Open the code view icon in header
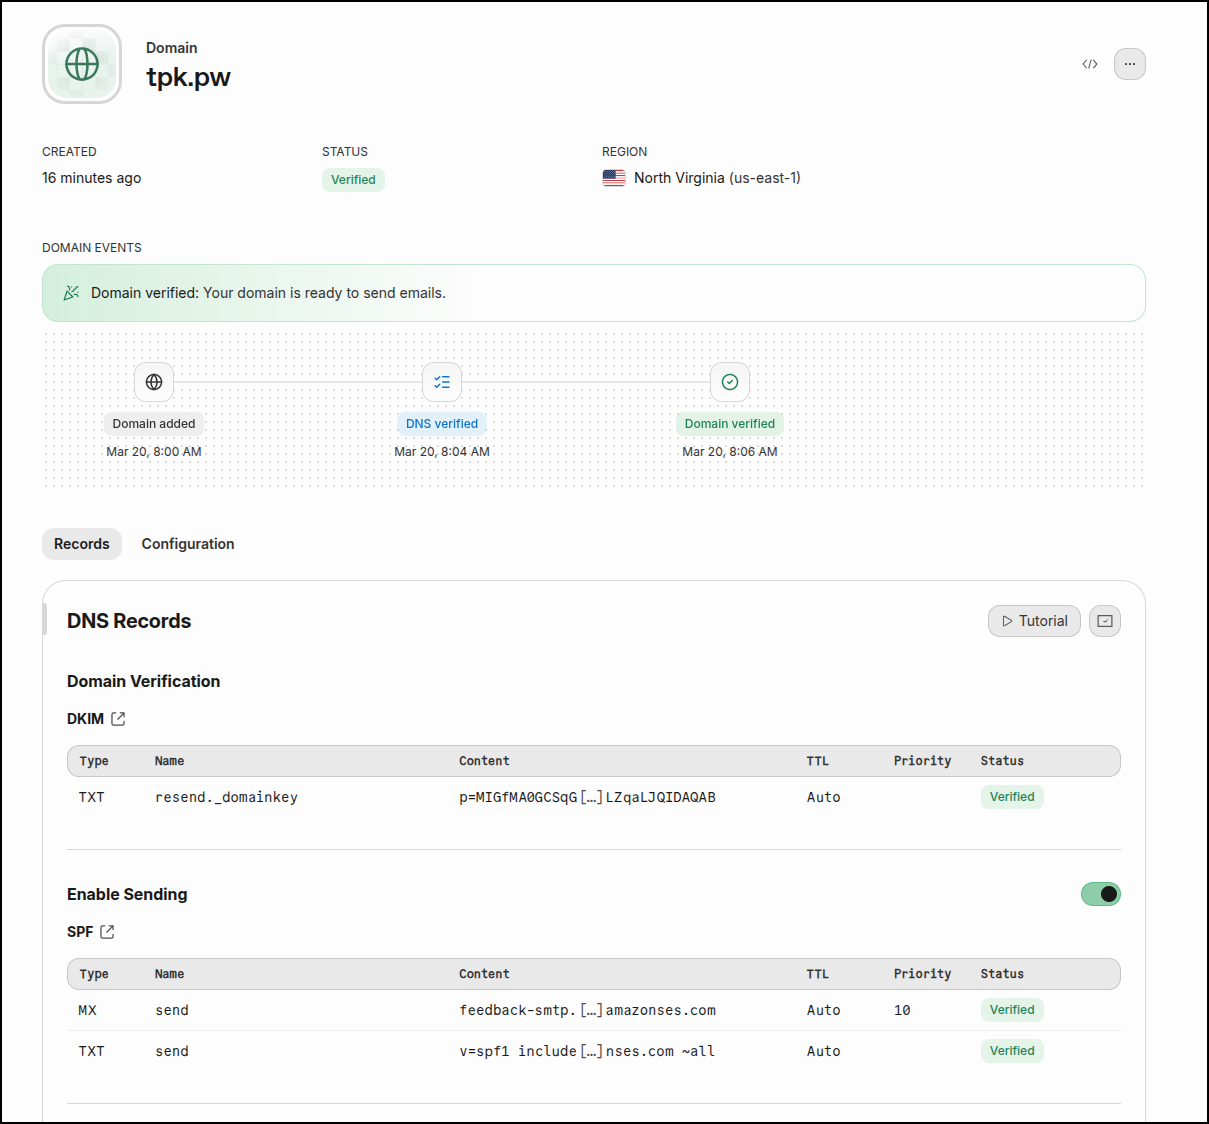This screenshot has width=1209, height=1124. [1089, 64]
